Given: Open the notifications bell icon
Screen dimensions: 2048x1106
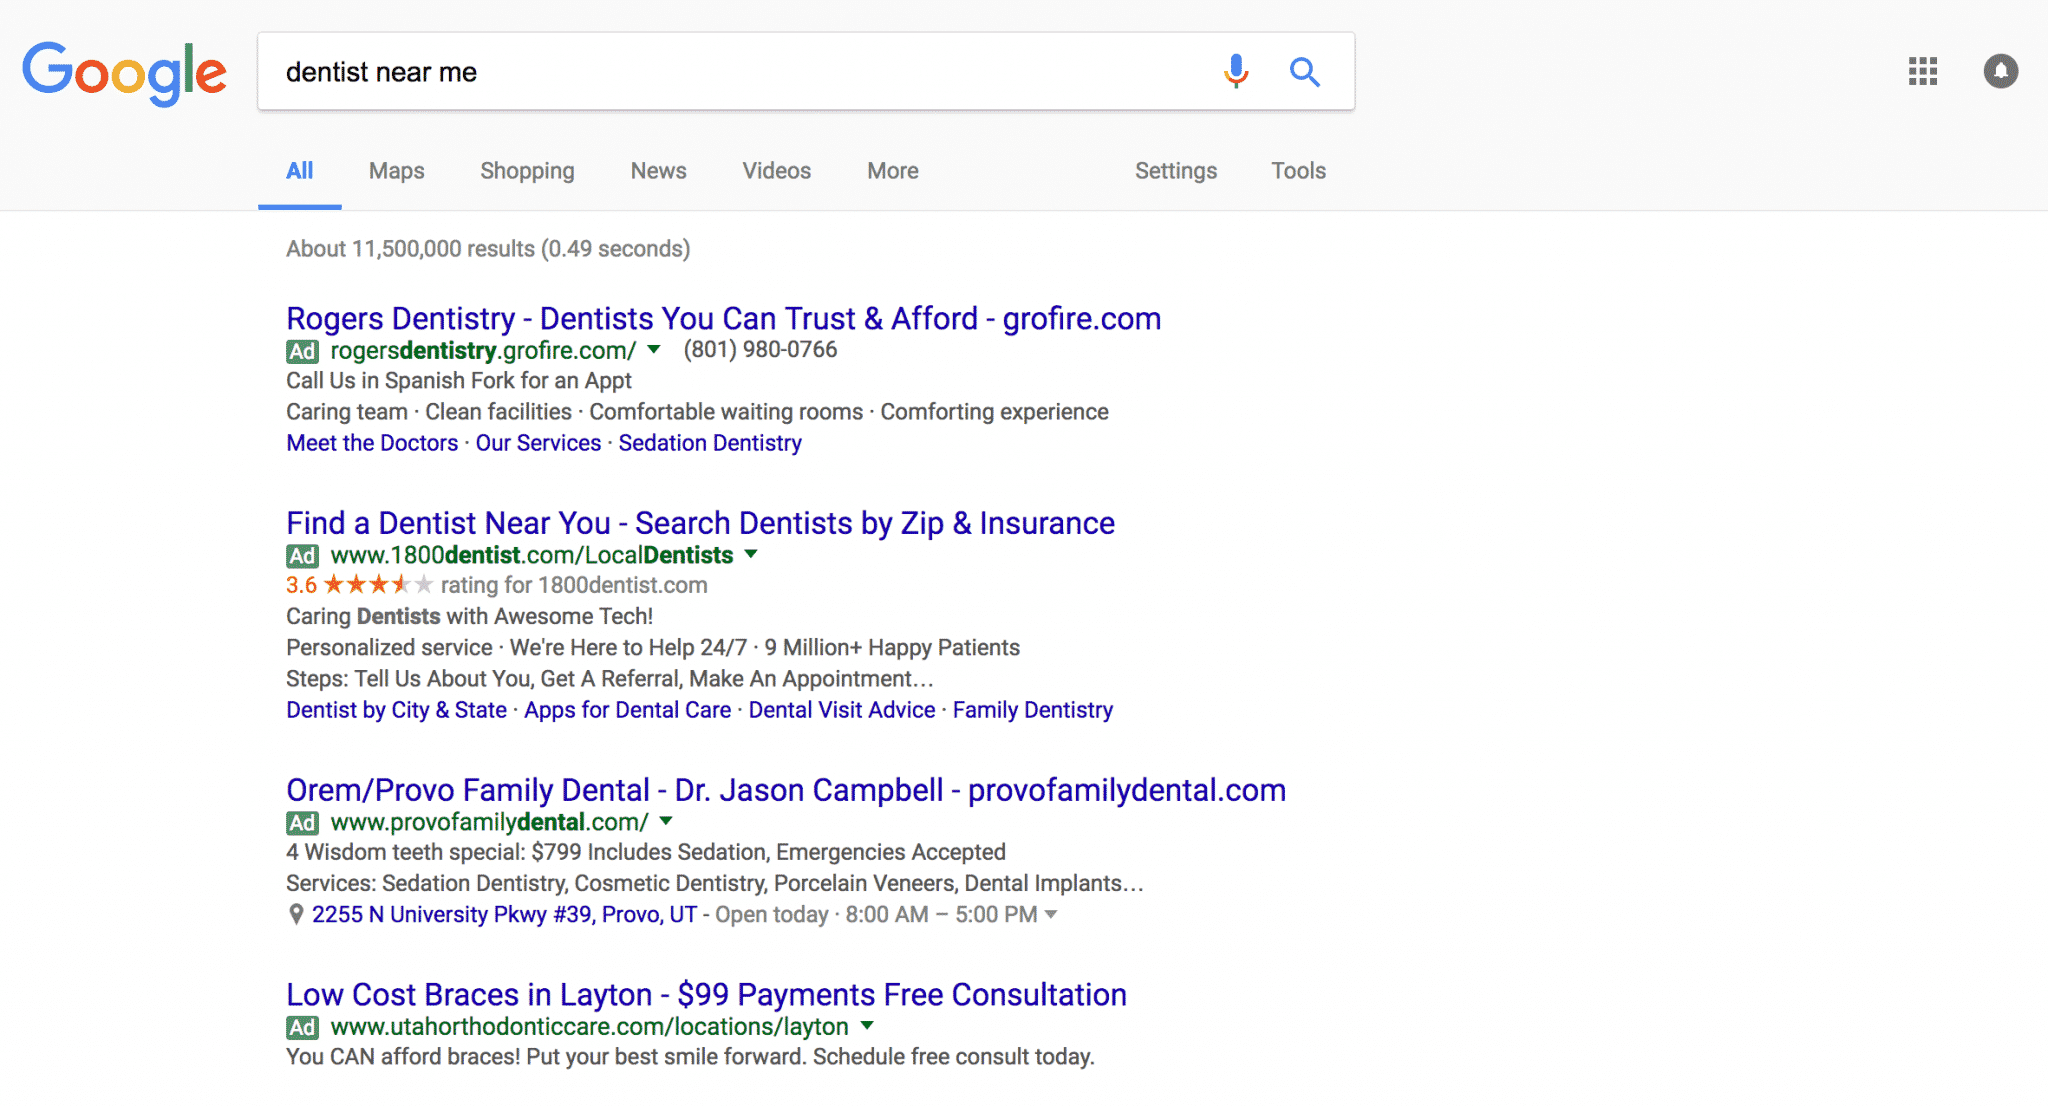Looking at the screenshot, I should click(x=2001, y=71).
